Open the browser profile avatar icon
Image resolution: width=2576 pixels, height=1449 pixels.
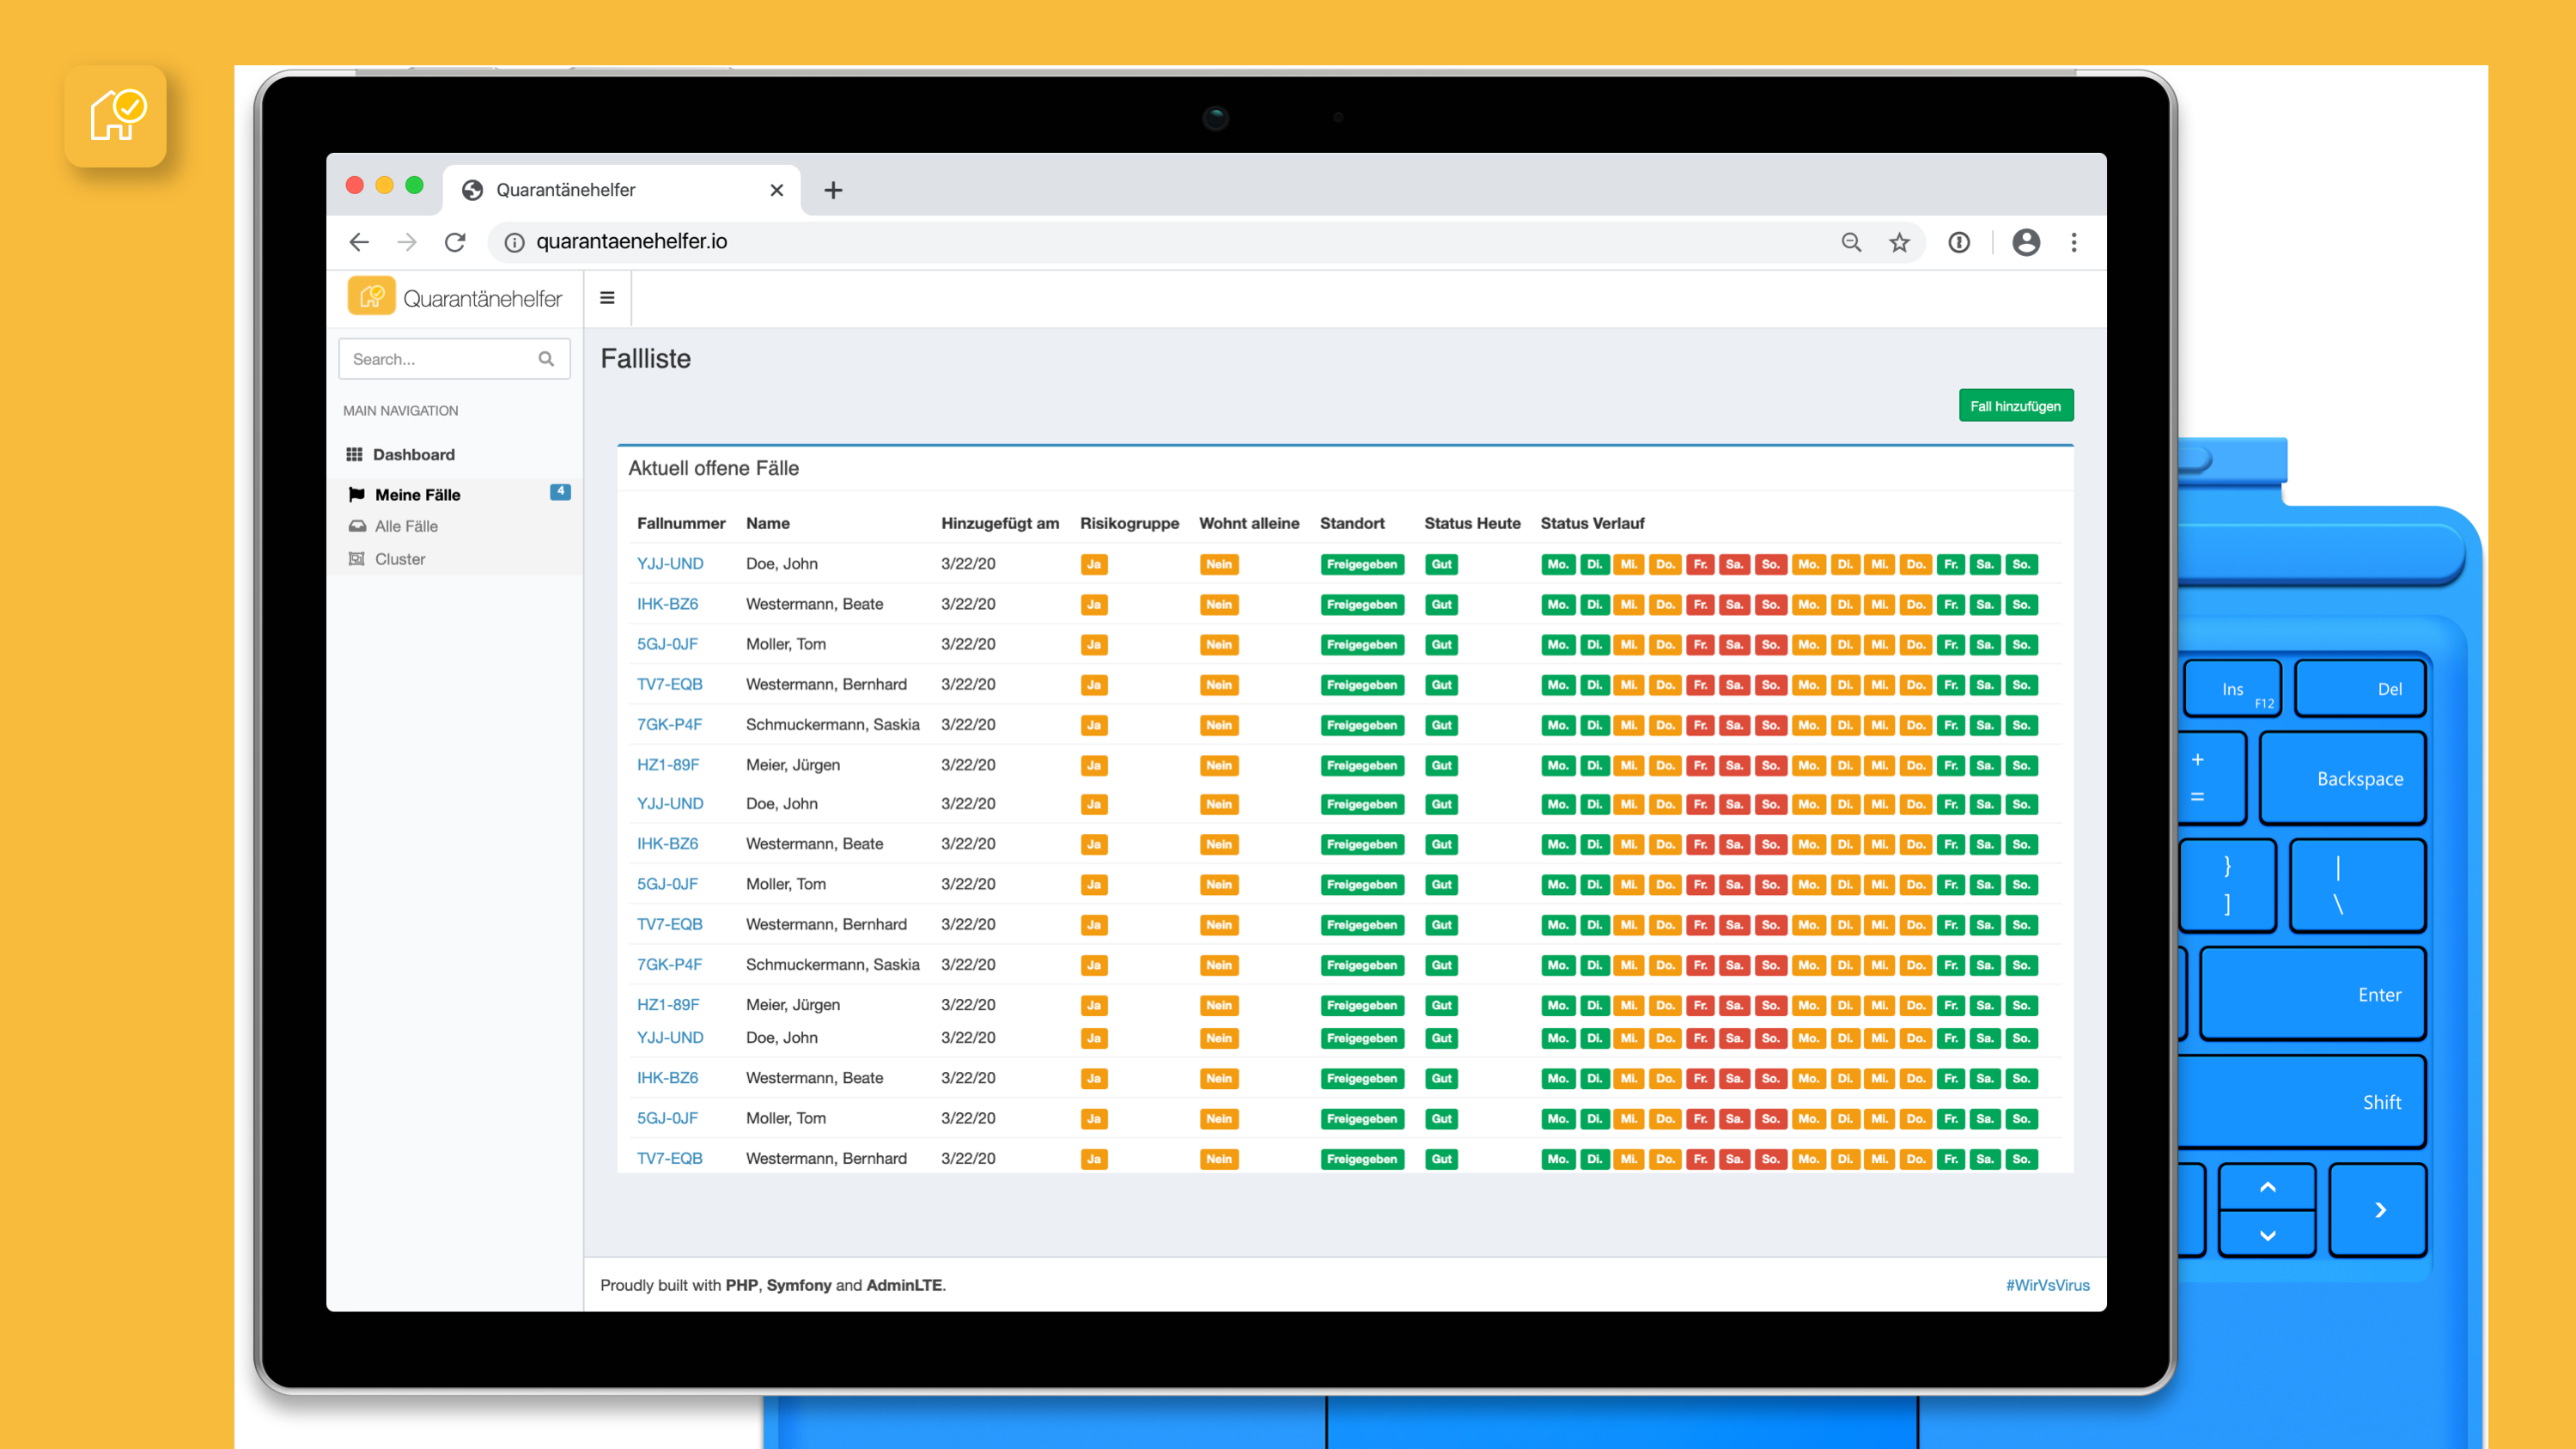click(x=2026, y=242)
